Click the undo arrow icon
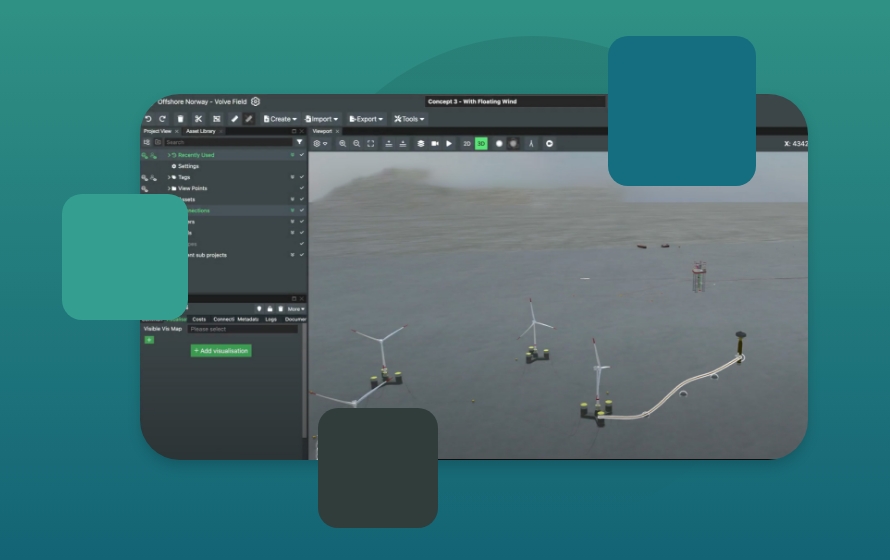The height and width of the screenshot is (560, 890). 149,119
